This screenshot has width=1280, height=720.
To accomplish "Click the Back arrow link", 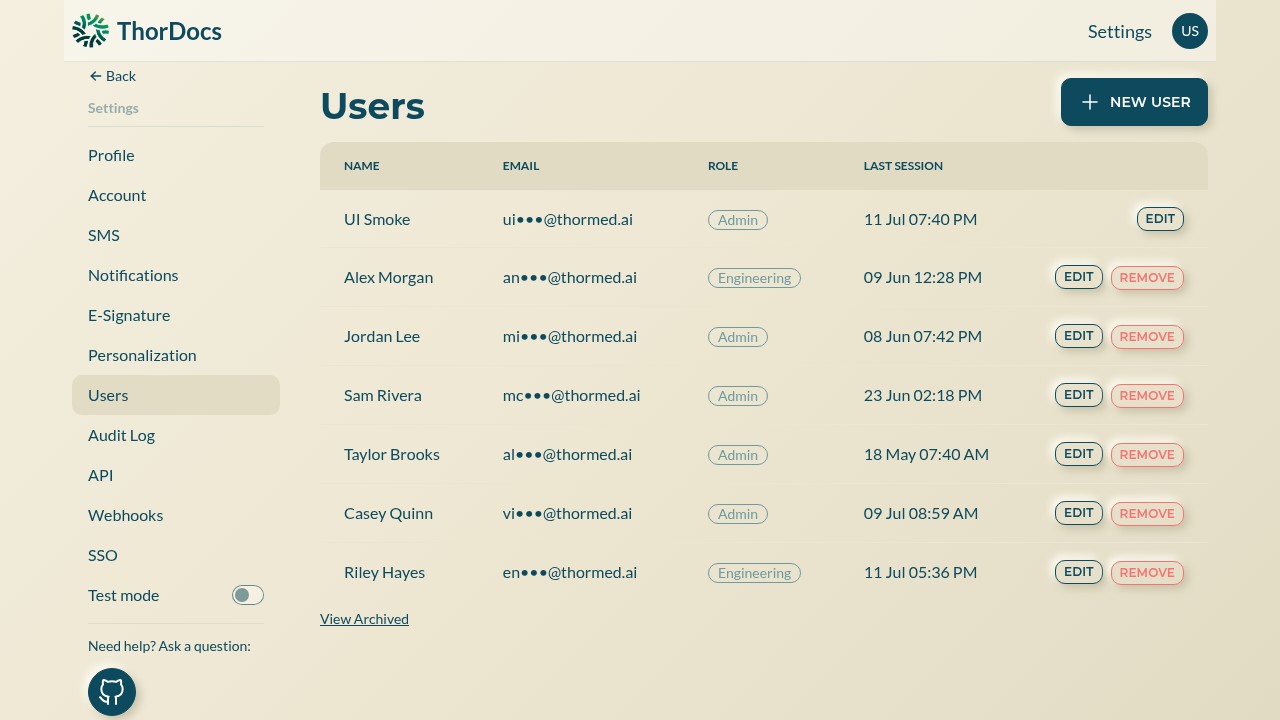I will pyautogui.click(x=112, y=76).
